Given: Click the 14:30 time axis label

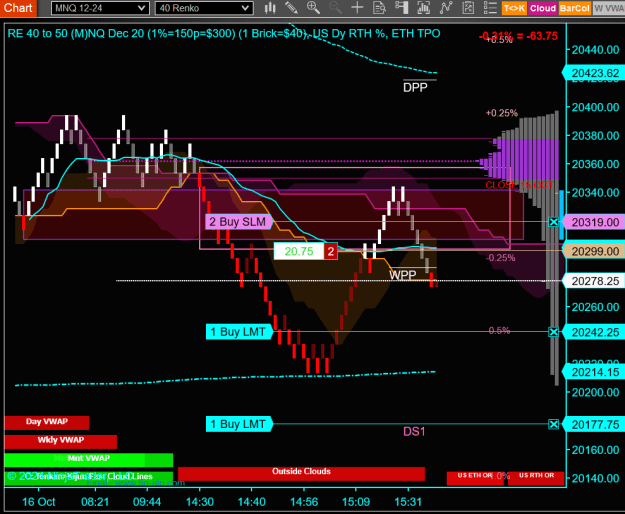Looking at the screenshot, I should tap(200, 502).
